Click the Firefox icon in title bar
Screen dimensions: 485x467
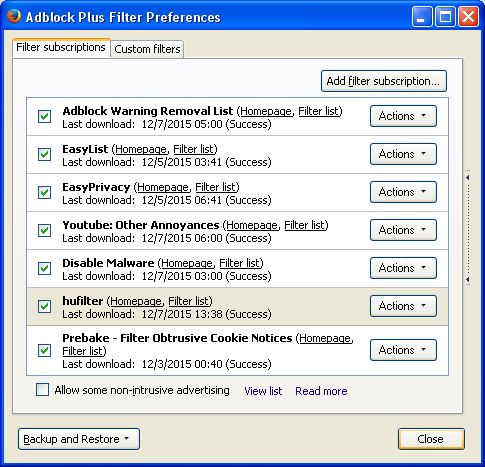(14, 16)
